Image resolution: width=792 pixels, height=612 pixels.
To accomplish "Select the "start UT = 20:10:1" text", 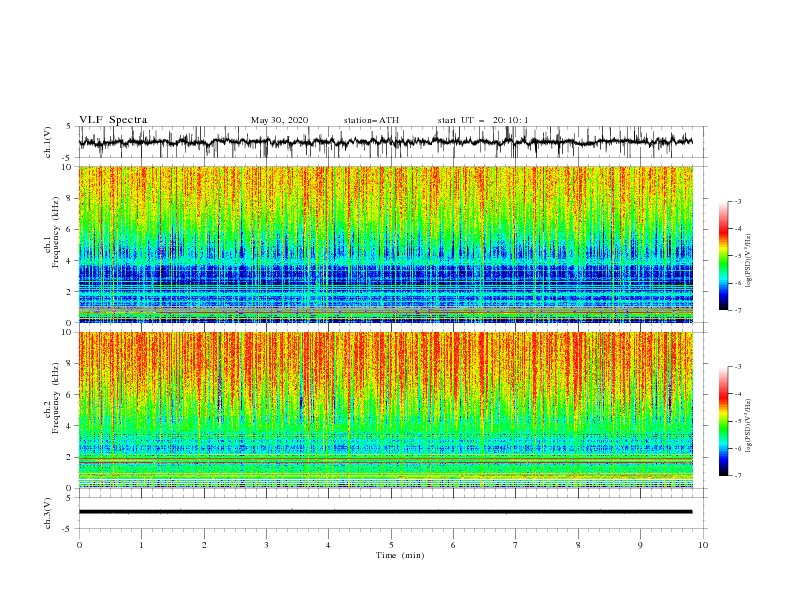I will pyautogui.click(x=483, y=120).
